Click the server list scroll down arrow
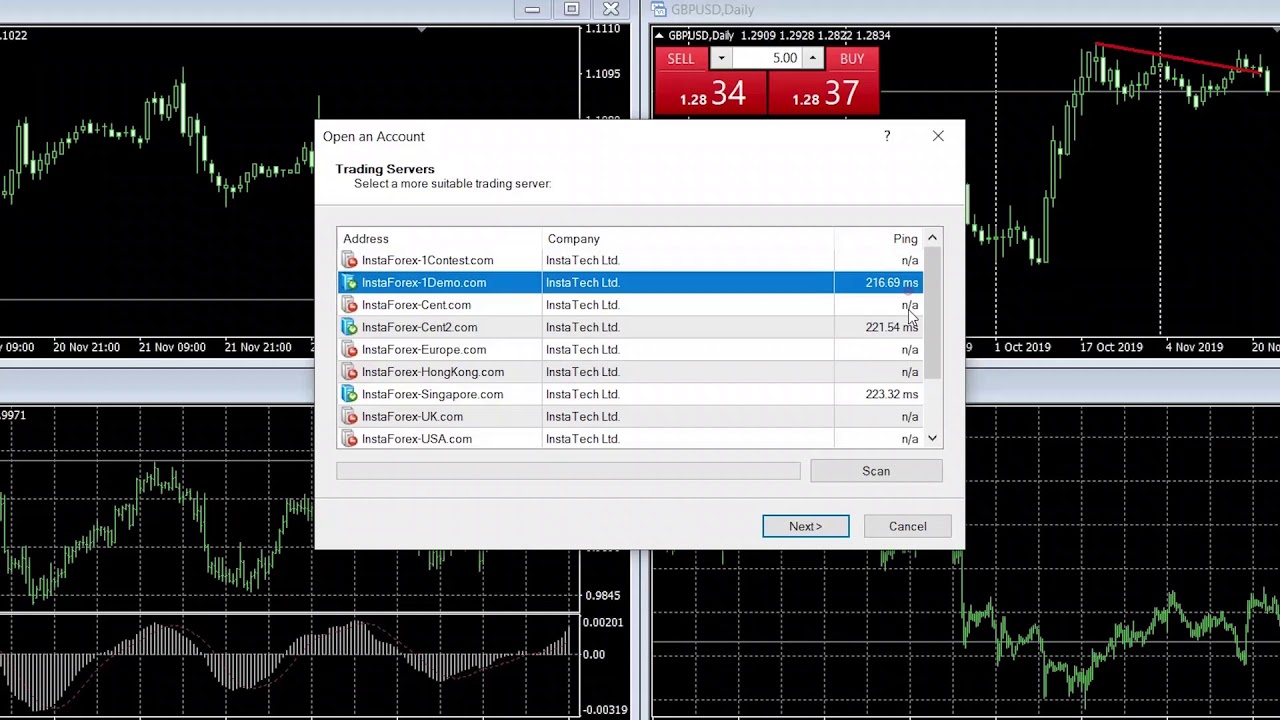 [x=932, y=439]
